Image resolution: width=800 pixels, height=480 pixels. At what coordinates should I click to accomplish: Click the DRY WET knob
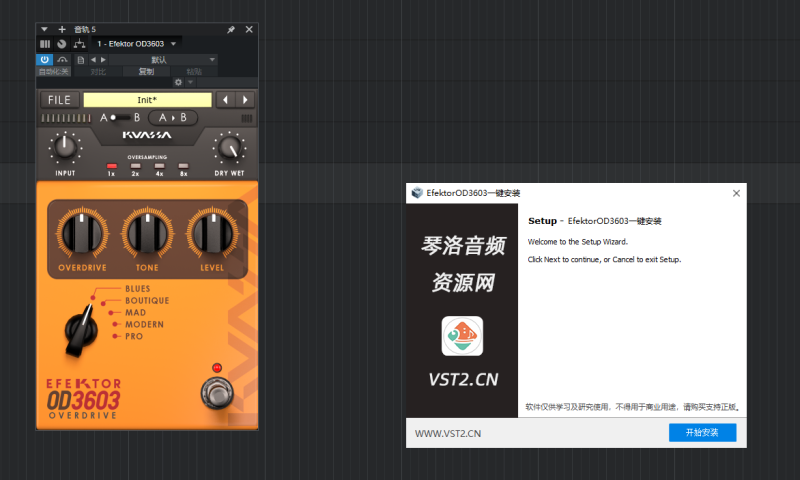(229, 148)
